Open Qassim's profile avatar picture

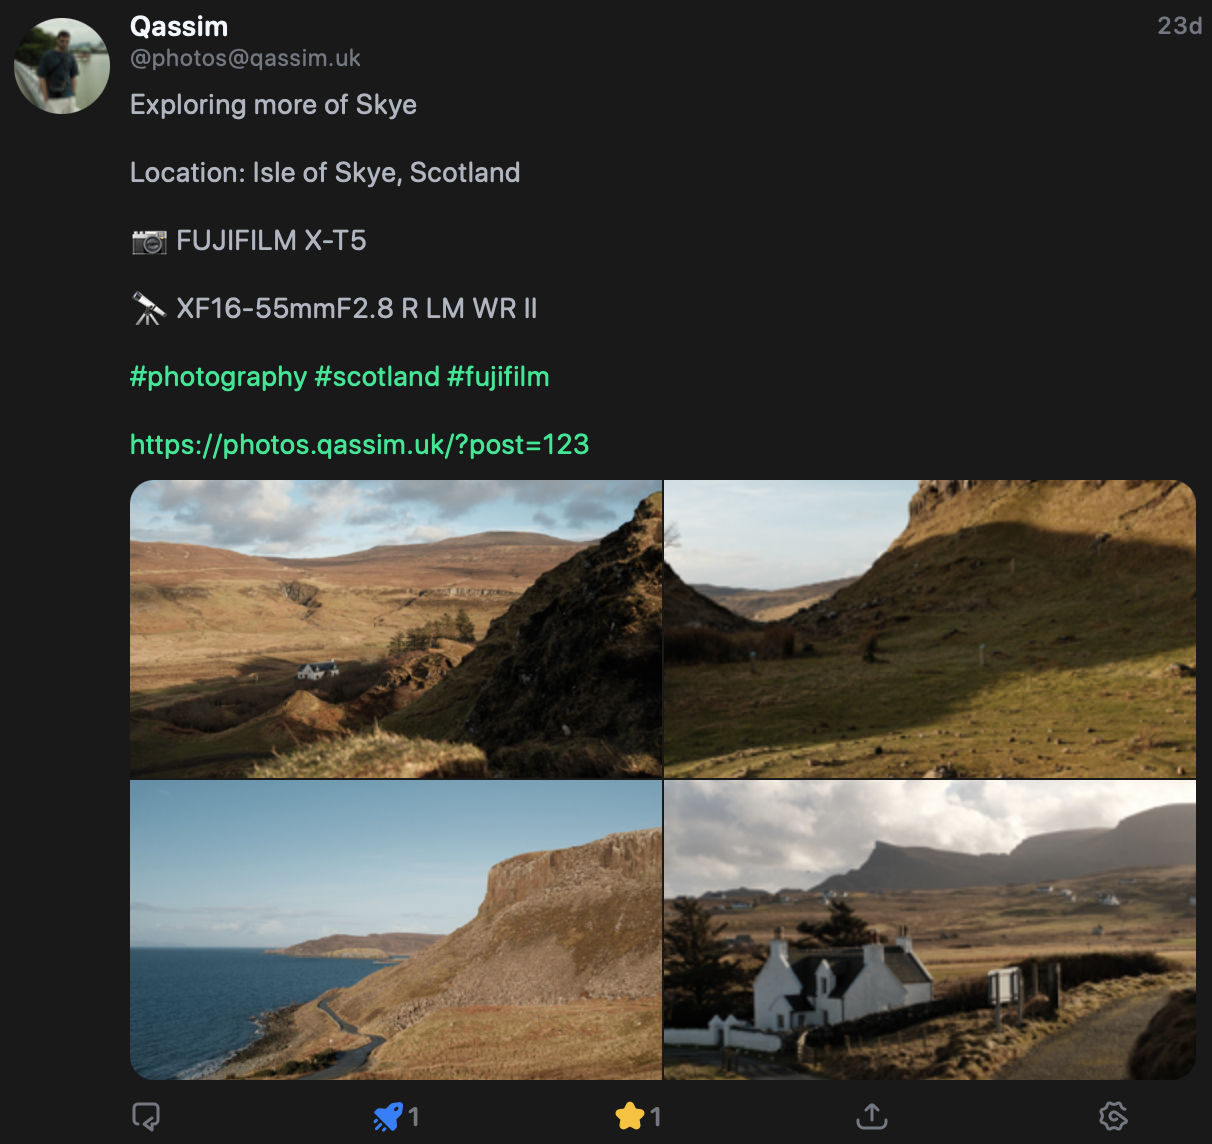[x=62, y=66]
